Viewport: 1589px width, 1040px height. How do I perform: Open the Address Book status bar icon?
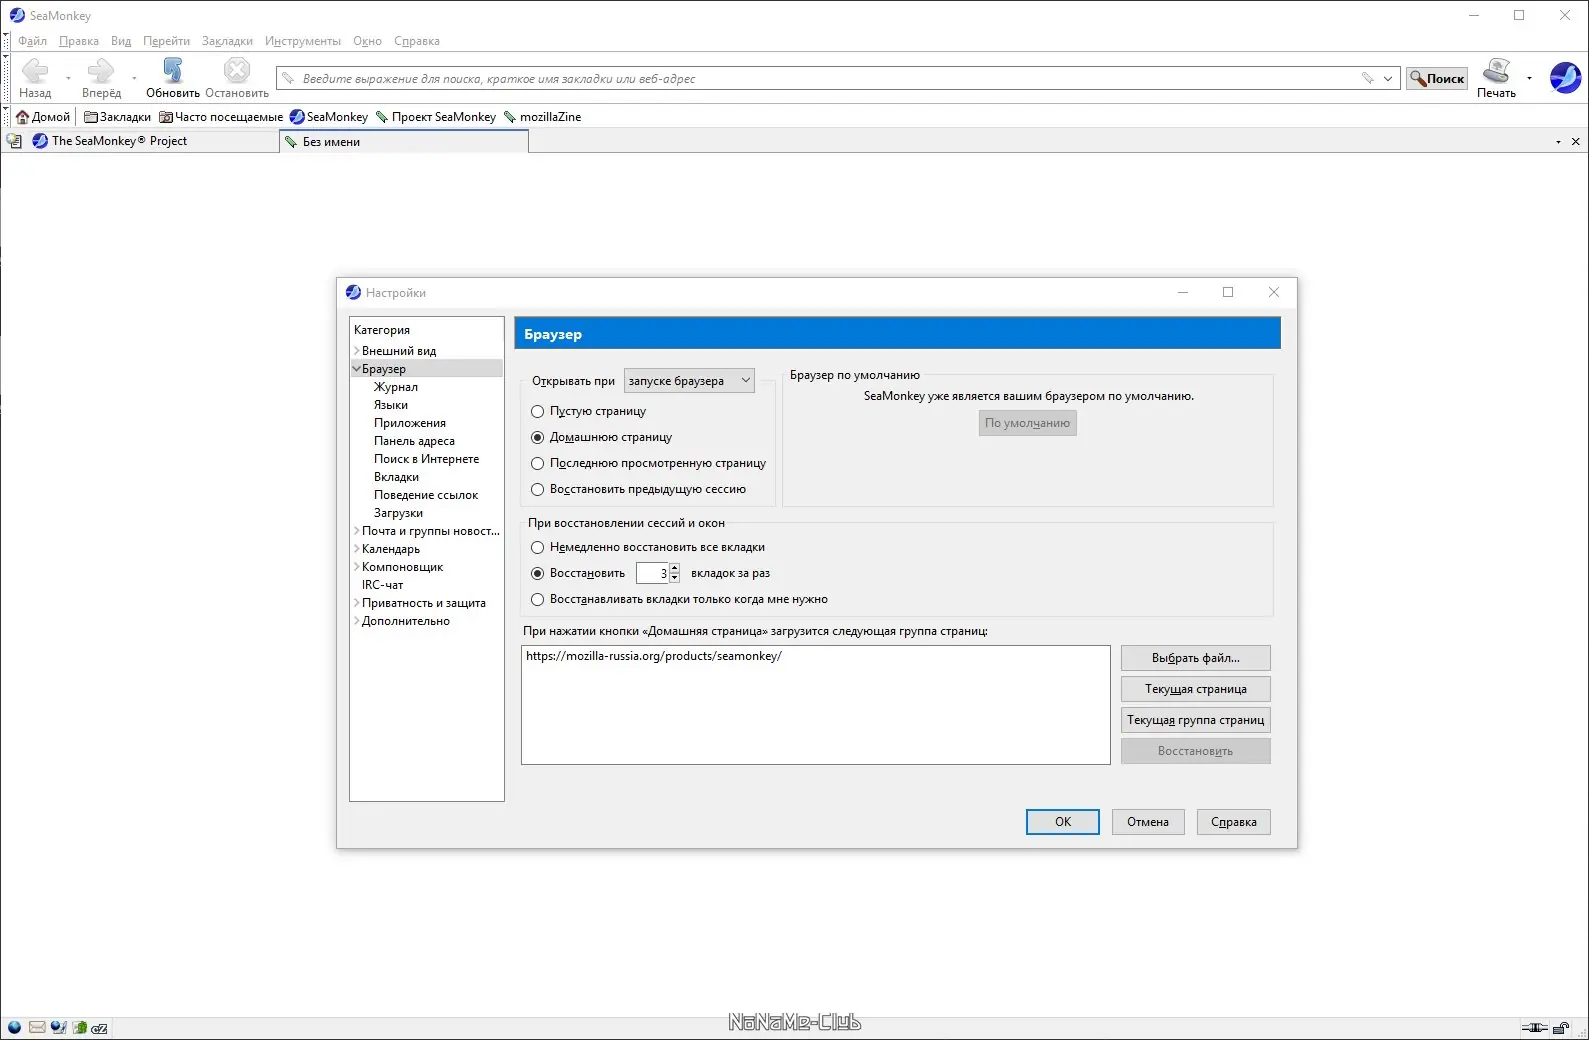80,1027
